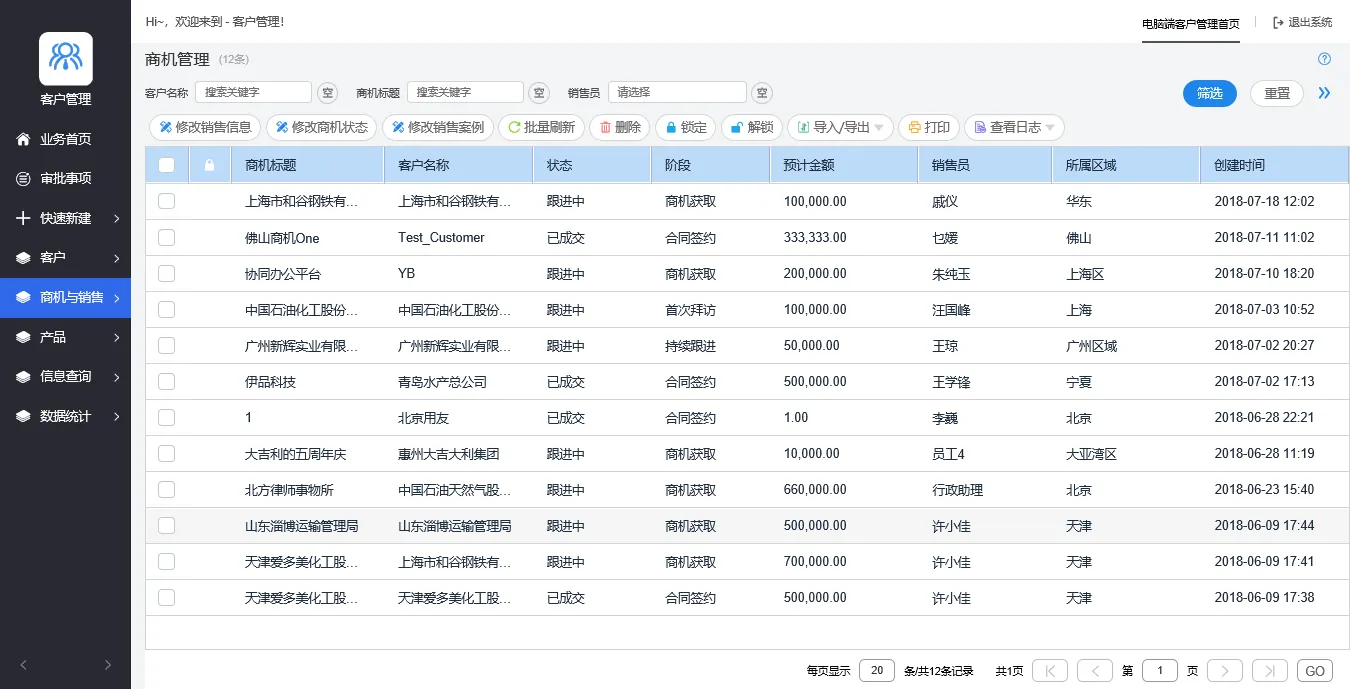This screenshot has width=1350, height=689.
Task: Check the 广州新辉实业 row checkbox
Action: [166, 345]
